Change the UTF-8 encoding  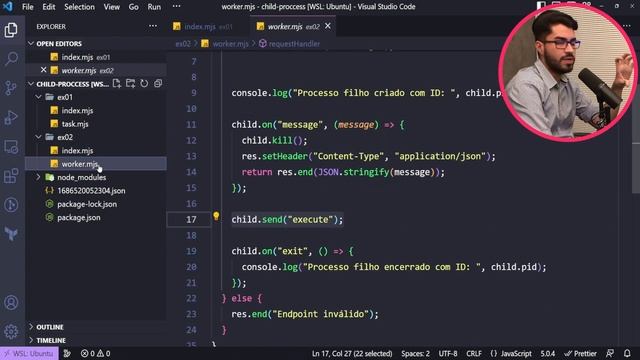(448, 353)
